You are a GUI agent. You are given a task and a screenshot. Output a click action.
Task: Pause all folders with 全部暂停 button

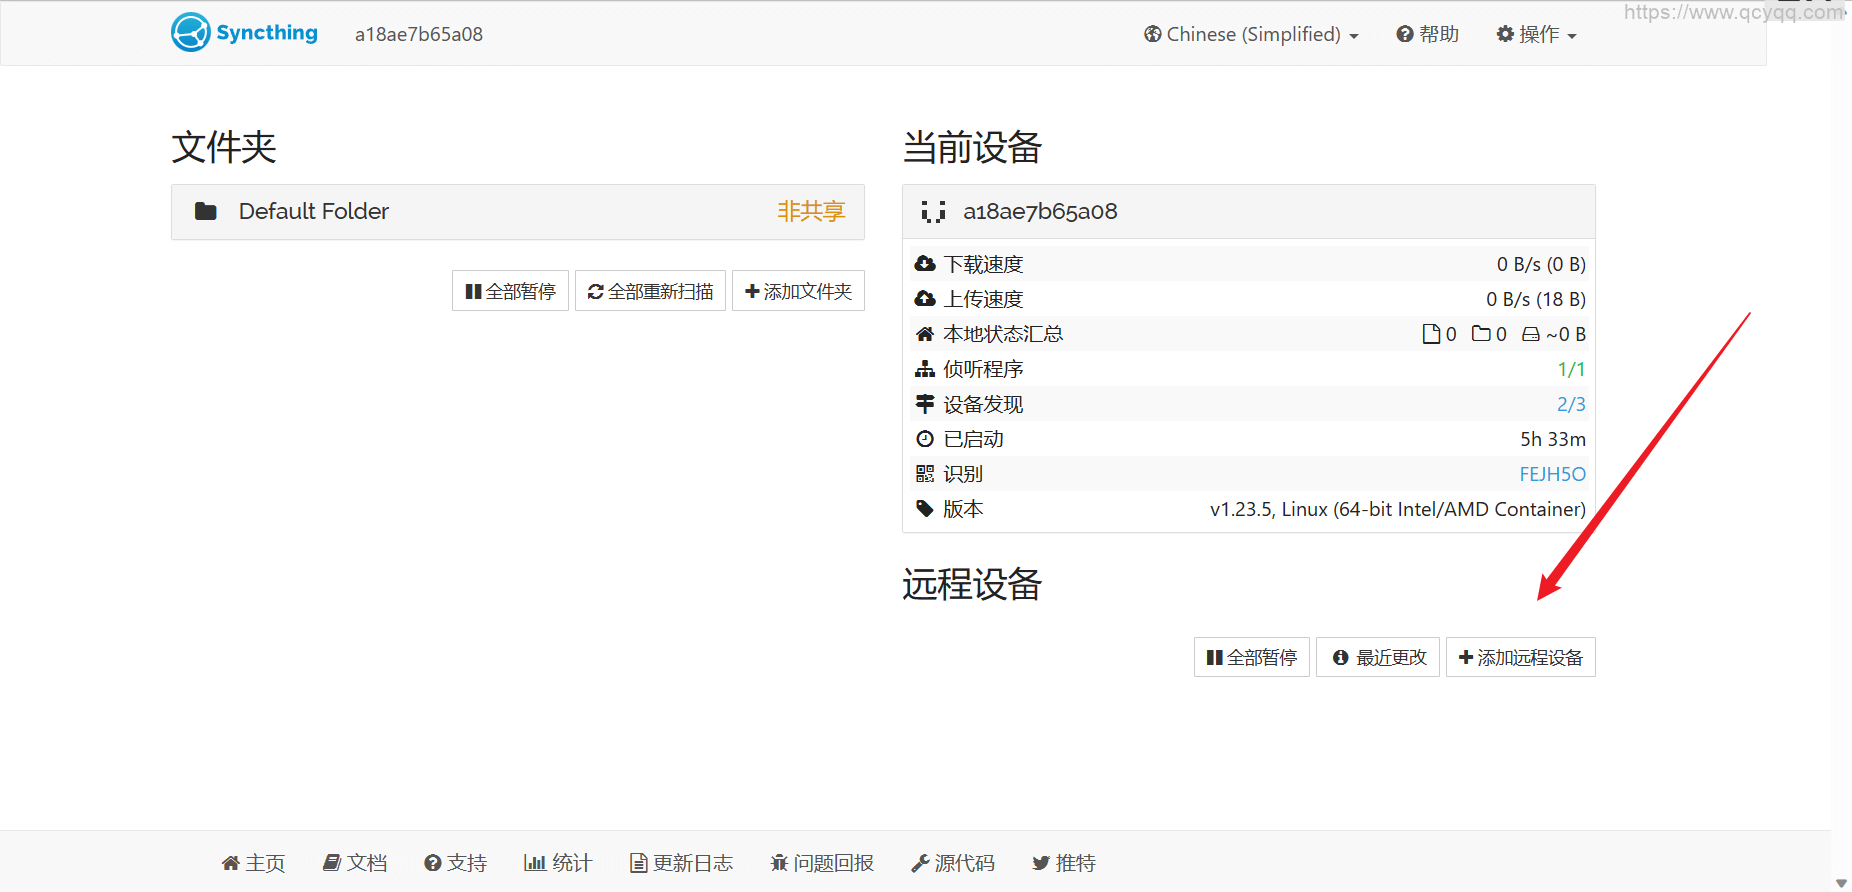(x=510, y=292)
